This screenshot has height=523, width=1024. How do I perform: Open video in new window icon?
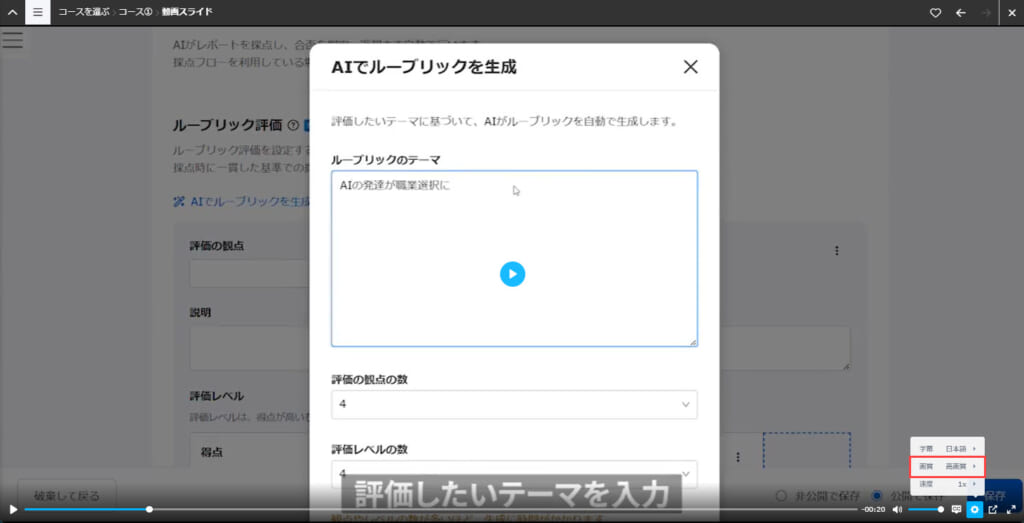click(992, 510)
